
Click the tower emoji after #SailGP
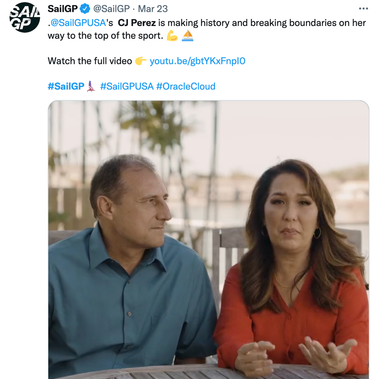click(x=91, y=86)
